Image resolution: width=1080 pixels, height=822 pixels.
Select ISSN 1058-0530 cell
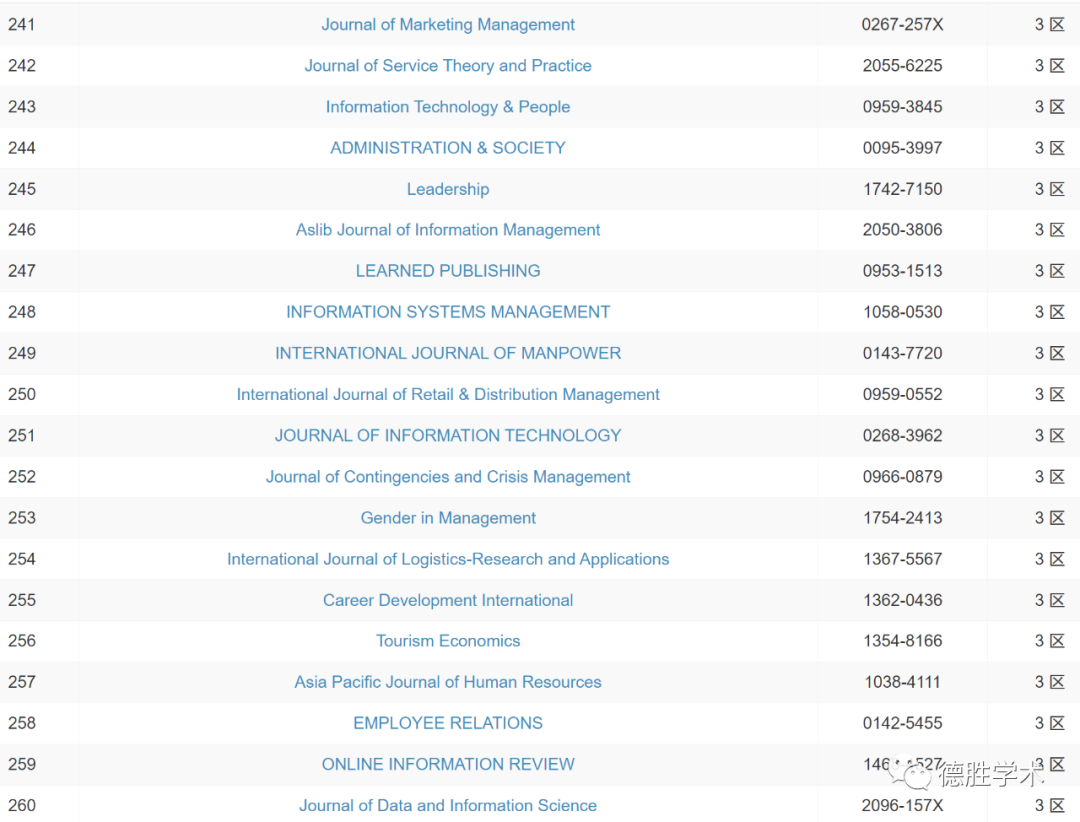pos(902,312)
